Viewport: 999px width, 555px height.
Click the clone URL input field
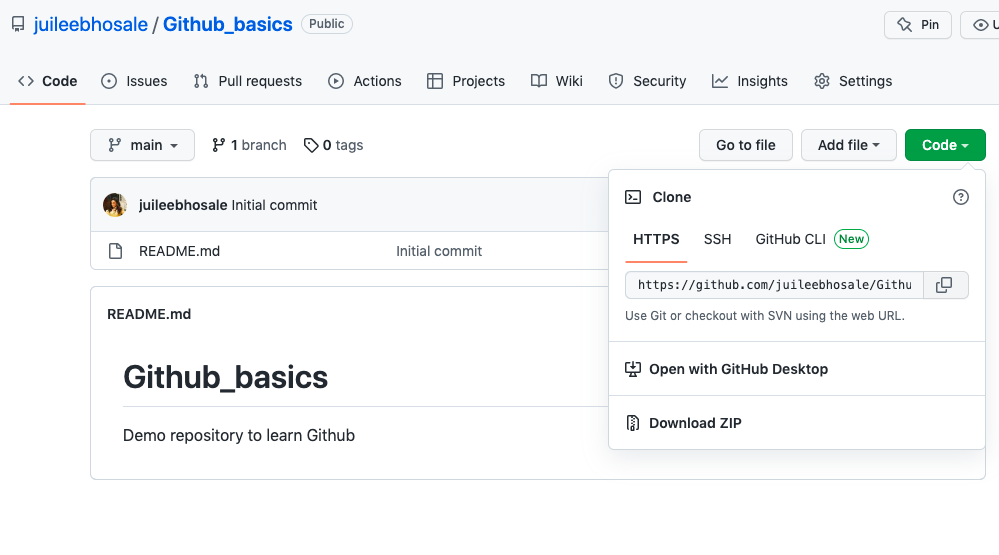click(774, 285)
